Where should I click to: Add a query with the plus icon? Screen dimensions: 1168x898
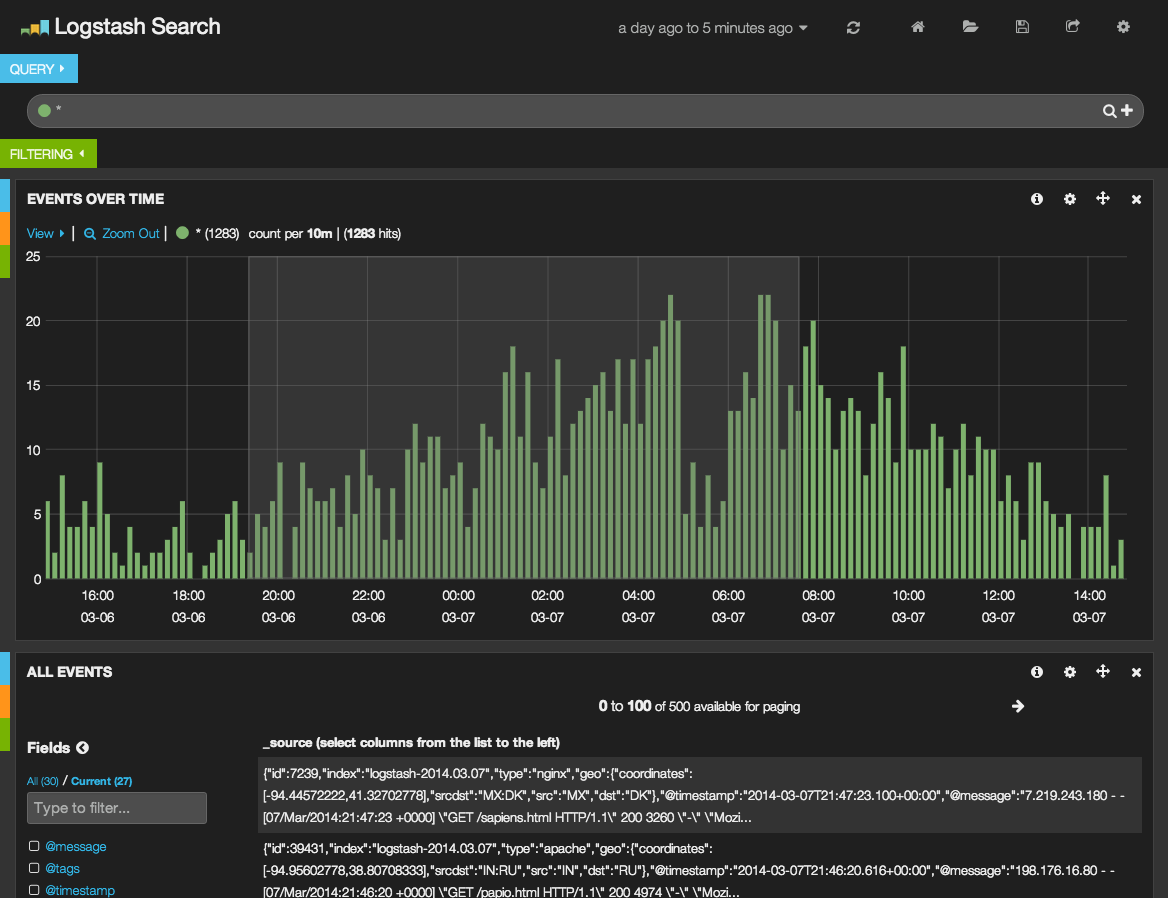(x=1127, y=110)
